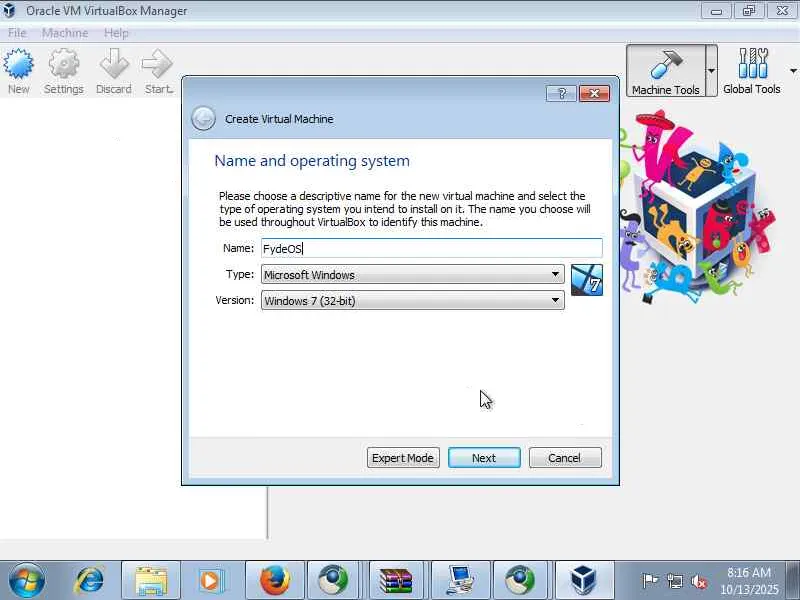800x600 pixels.
Task: Open the Type dropdown showing Microsoft Windows
Action: [x=412, y=274]
